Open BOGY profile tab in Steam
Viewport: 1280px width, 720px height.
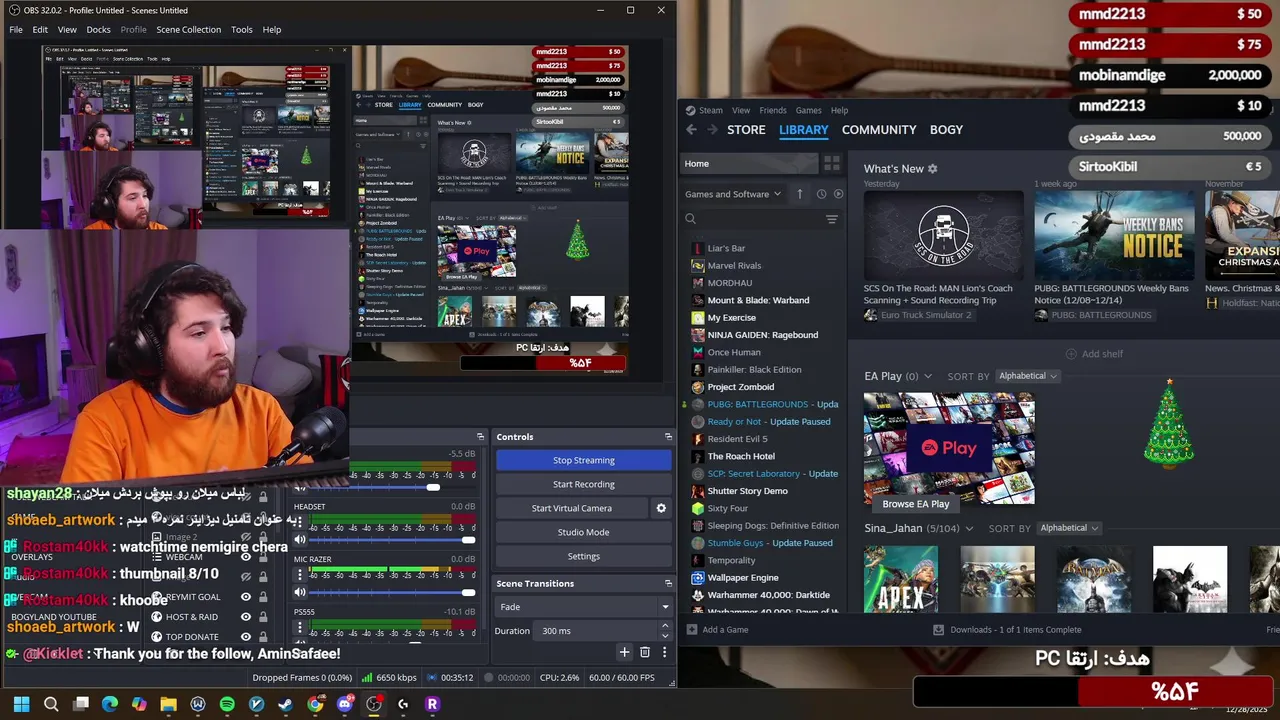946,130
